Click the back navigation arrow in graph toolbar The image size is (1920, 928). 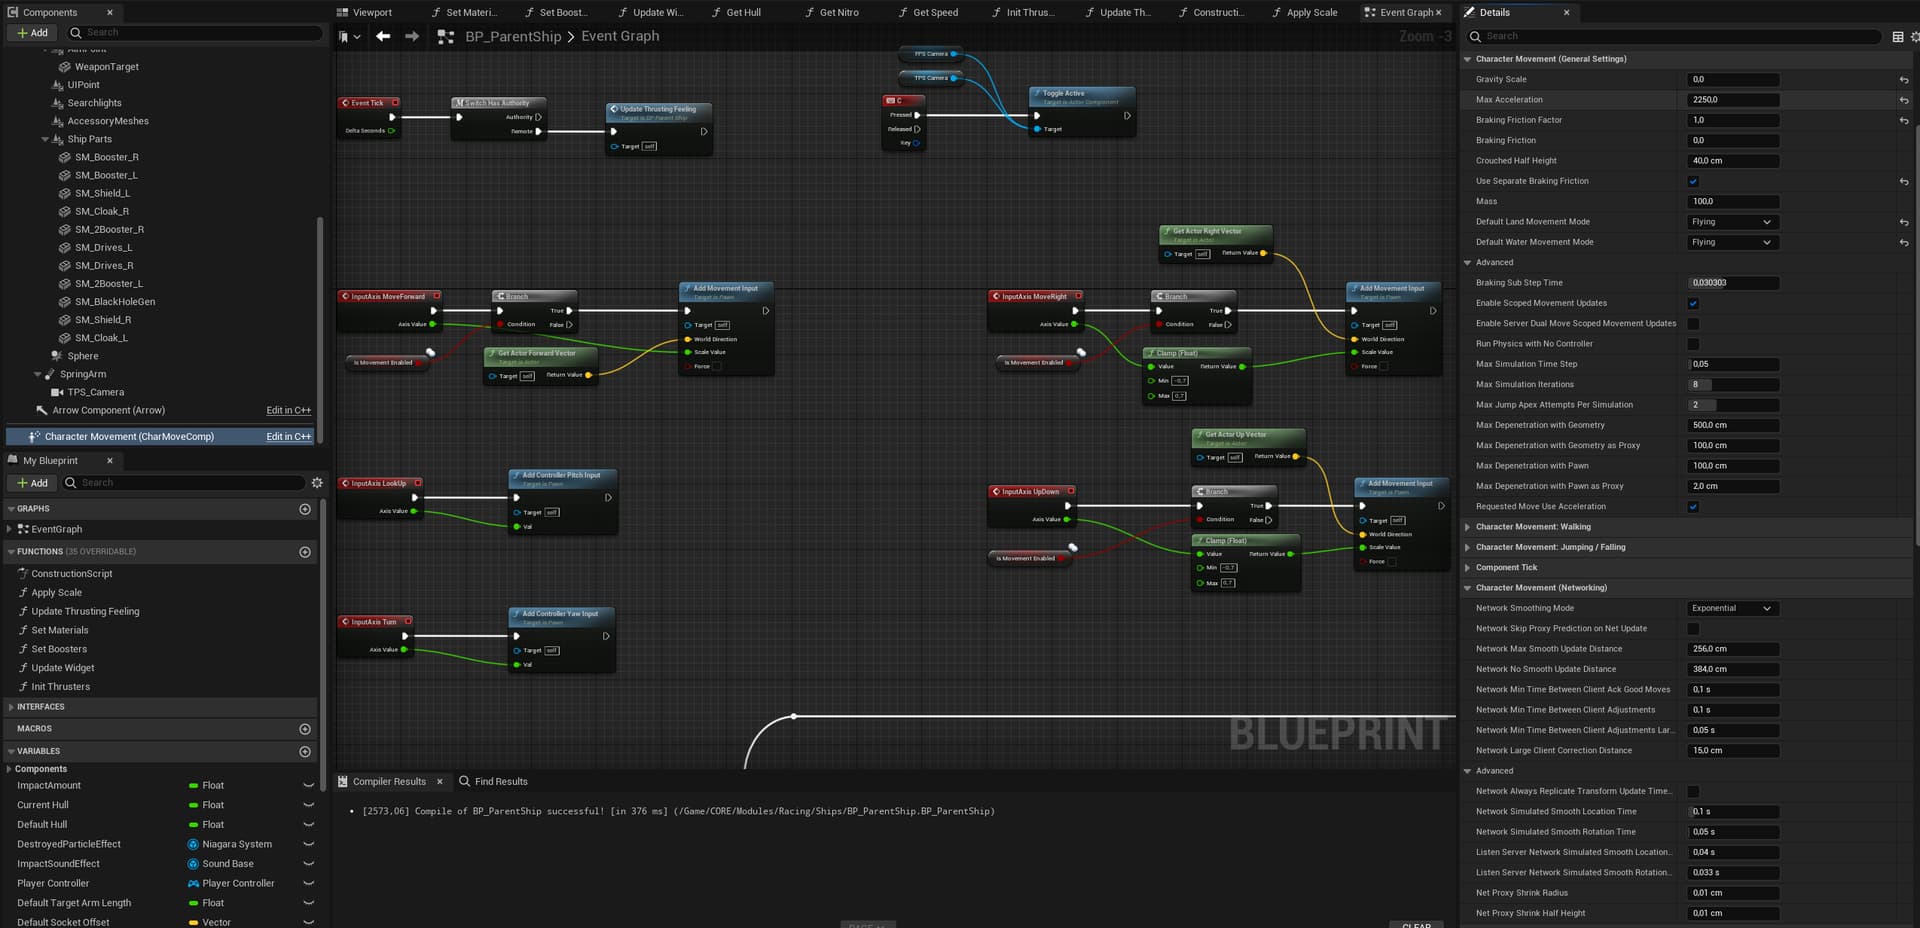click(x=383, y=36)
